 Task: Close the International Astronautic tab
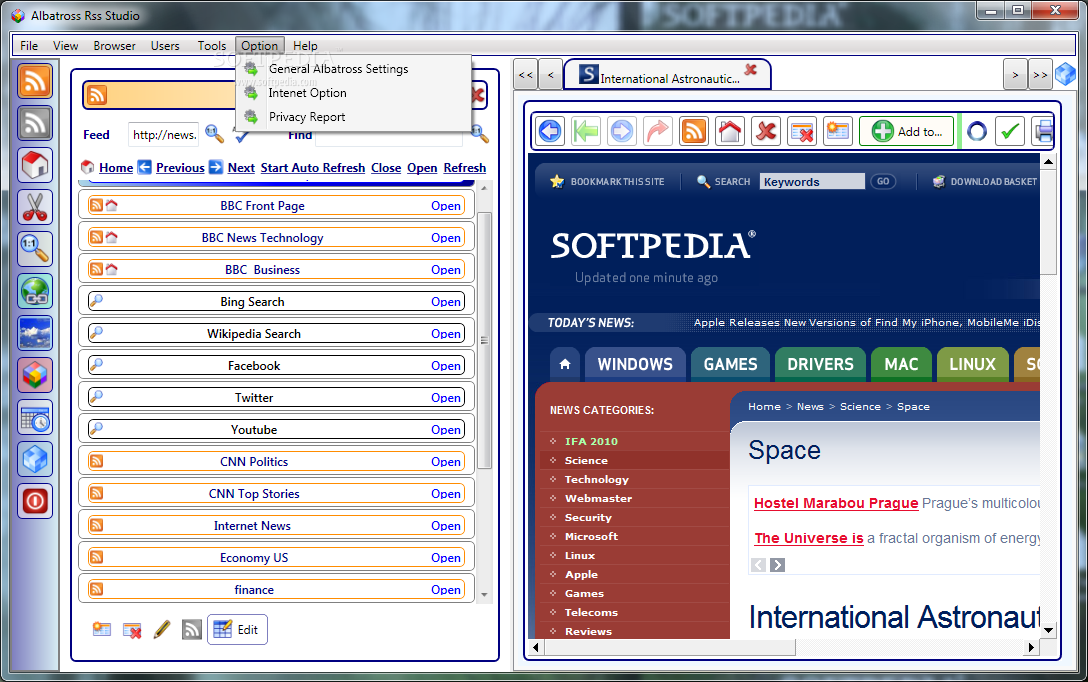751,69
